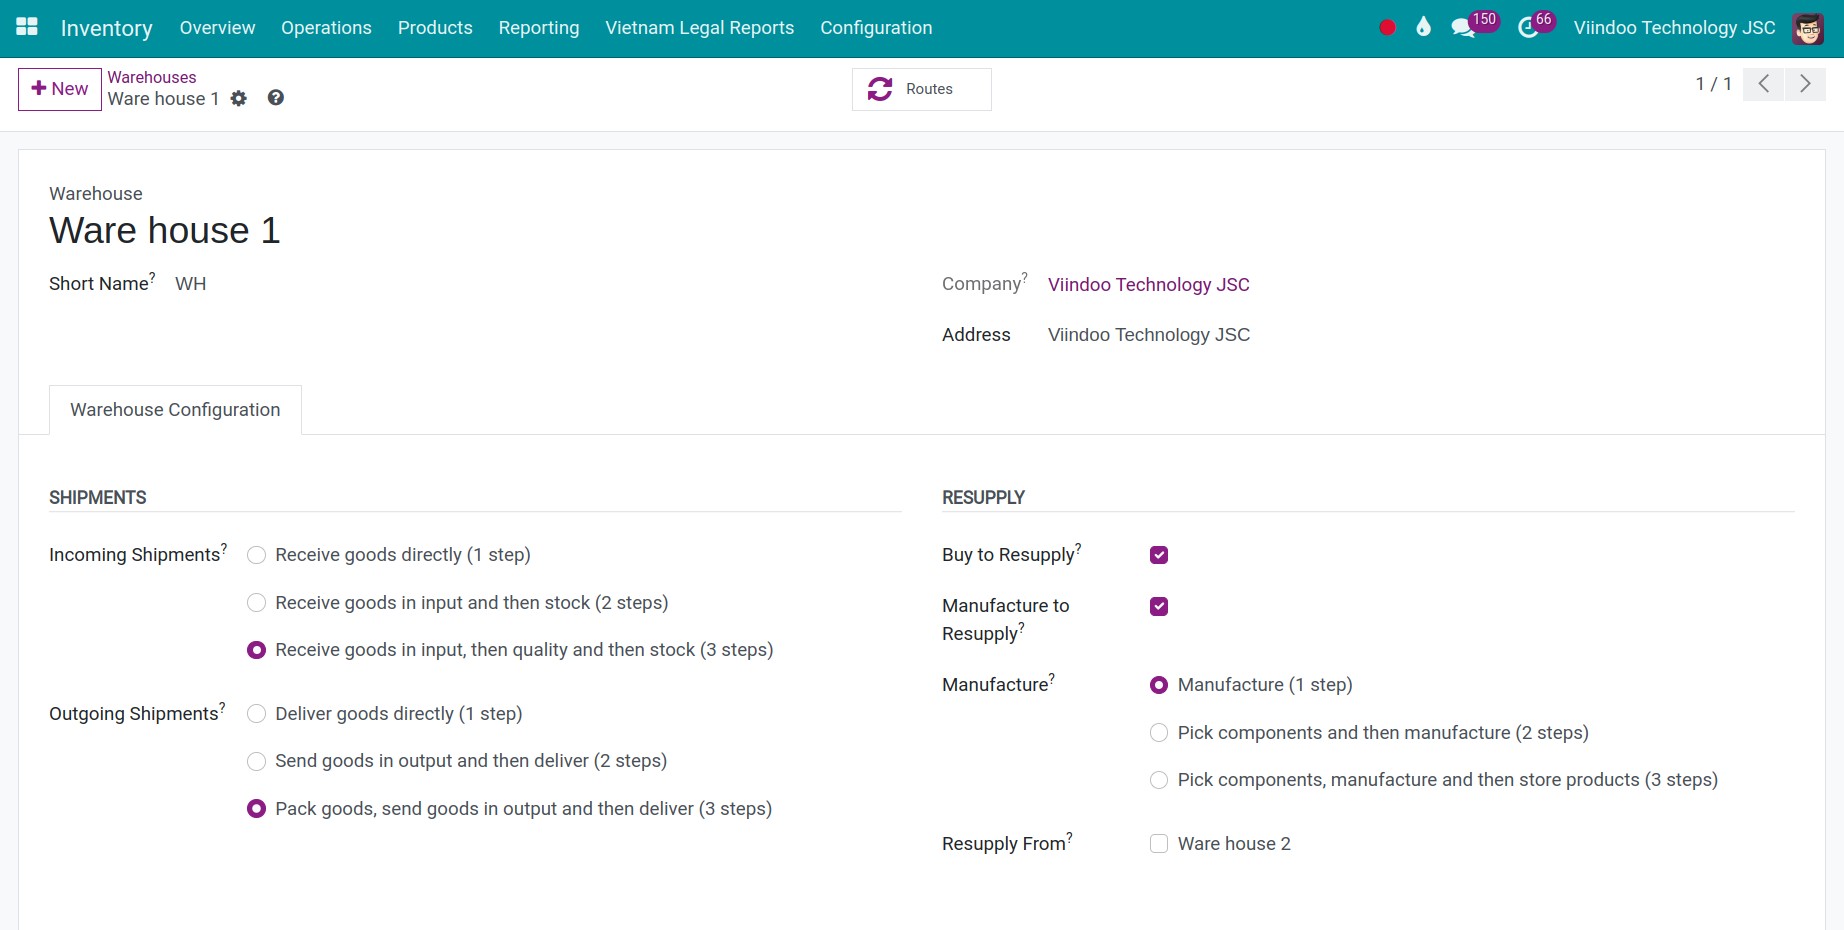Click the Ware house 1 breadcrumb title

point(163,99)
